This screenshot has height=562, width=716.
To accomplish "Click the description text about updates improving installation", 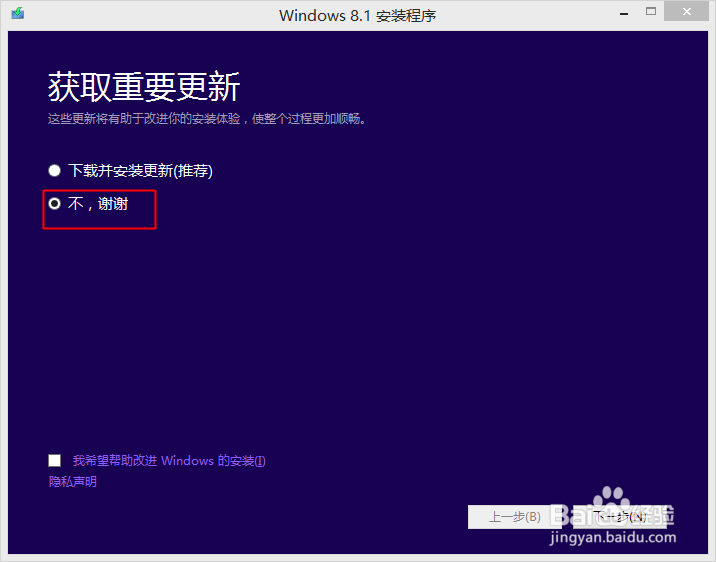I will click(207, 119).
